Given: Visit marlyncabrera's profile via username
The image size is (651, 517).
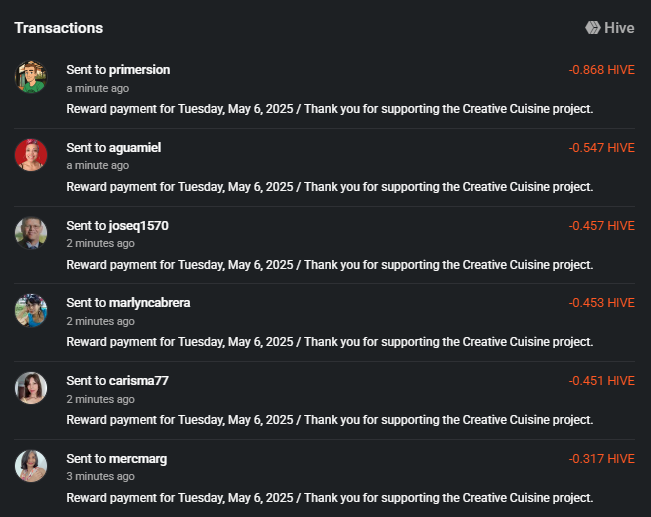Looking at the screenshot, I should [149, 303].
